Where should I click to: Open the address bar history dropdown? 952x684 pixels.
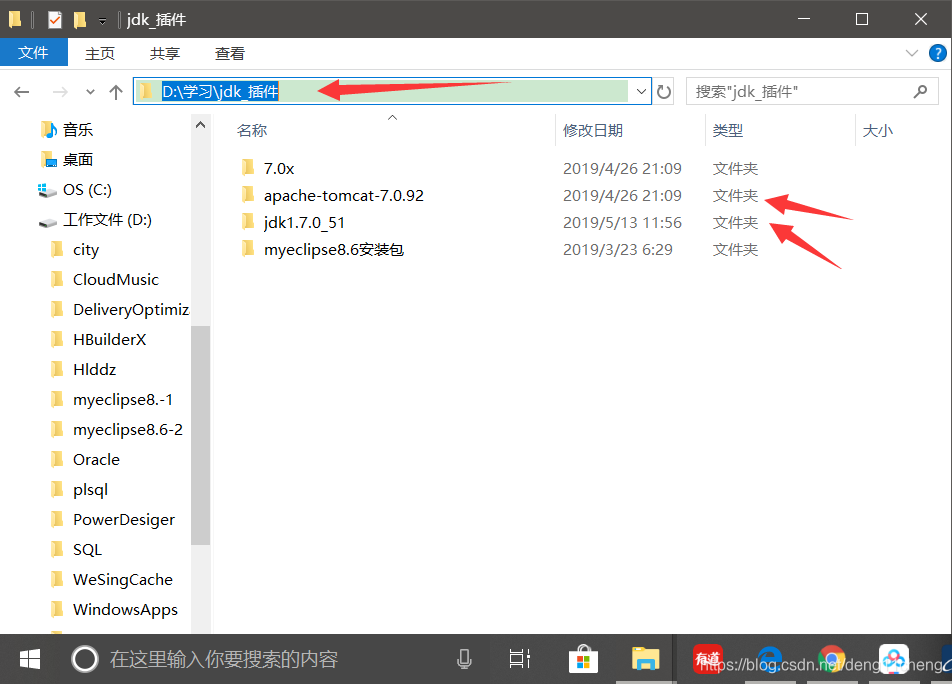pyautogui.click(x=641, y=90)
